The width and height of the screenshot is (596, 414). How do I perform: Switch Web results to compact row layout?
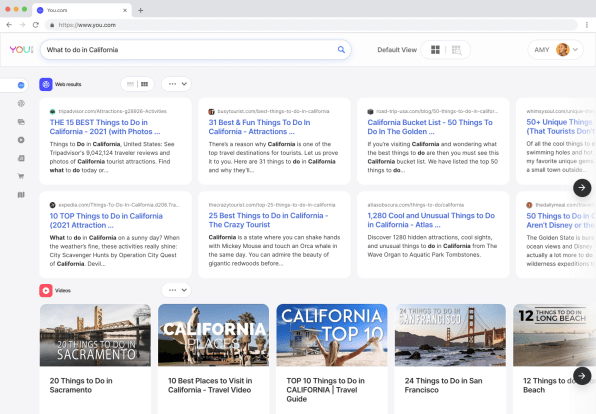point(130,84)
